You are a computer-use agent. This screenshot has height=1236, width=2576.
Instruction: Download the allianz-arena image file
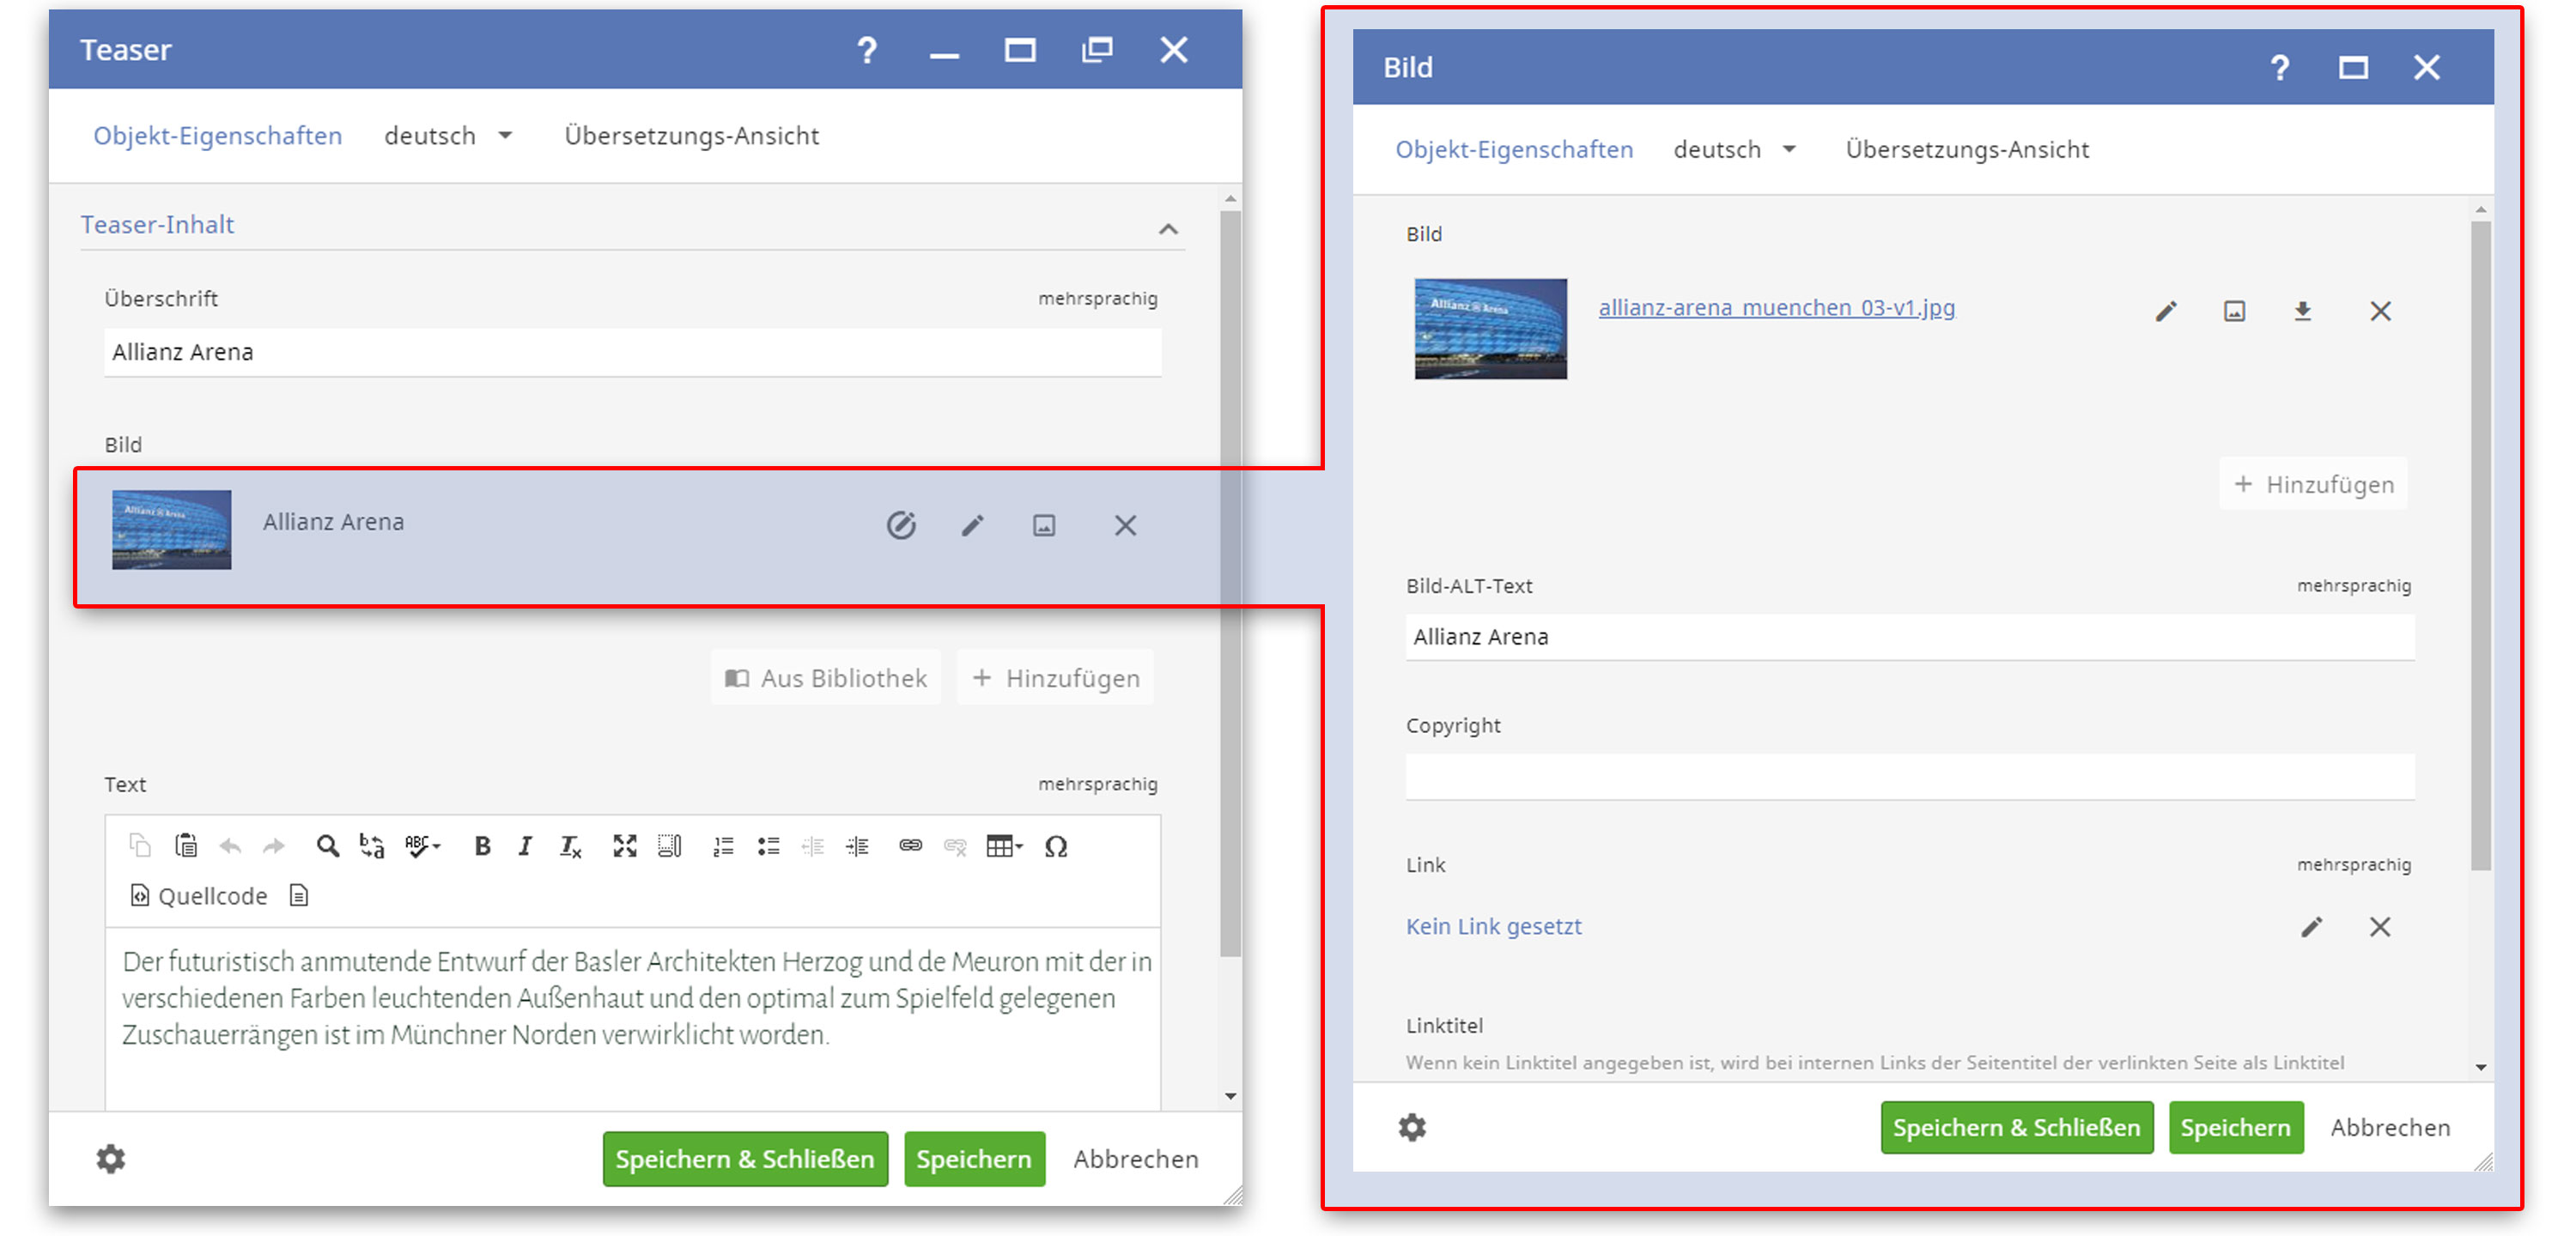coord(2303,311)
